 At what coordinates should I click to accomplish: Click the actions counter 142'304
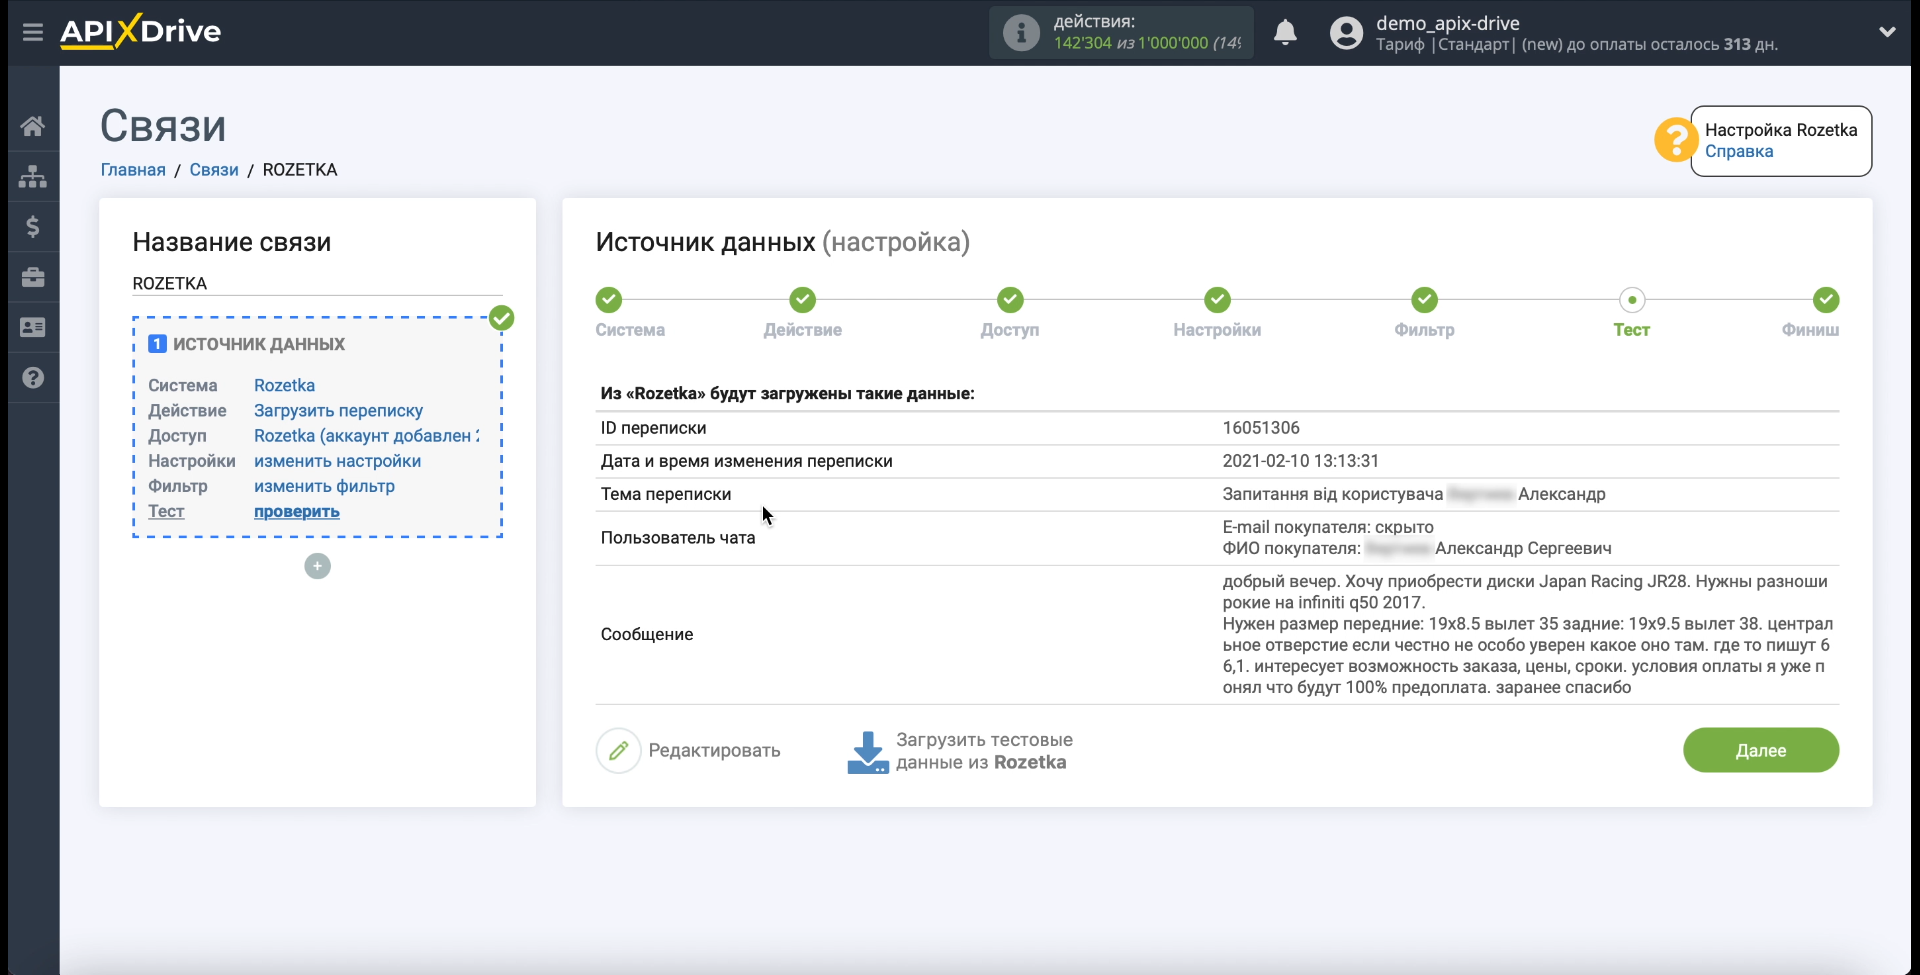pyautogui.click(x=1082, y=43)
